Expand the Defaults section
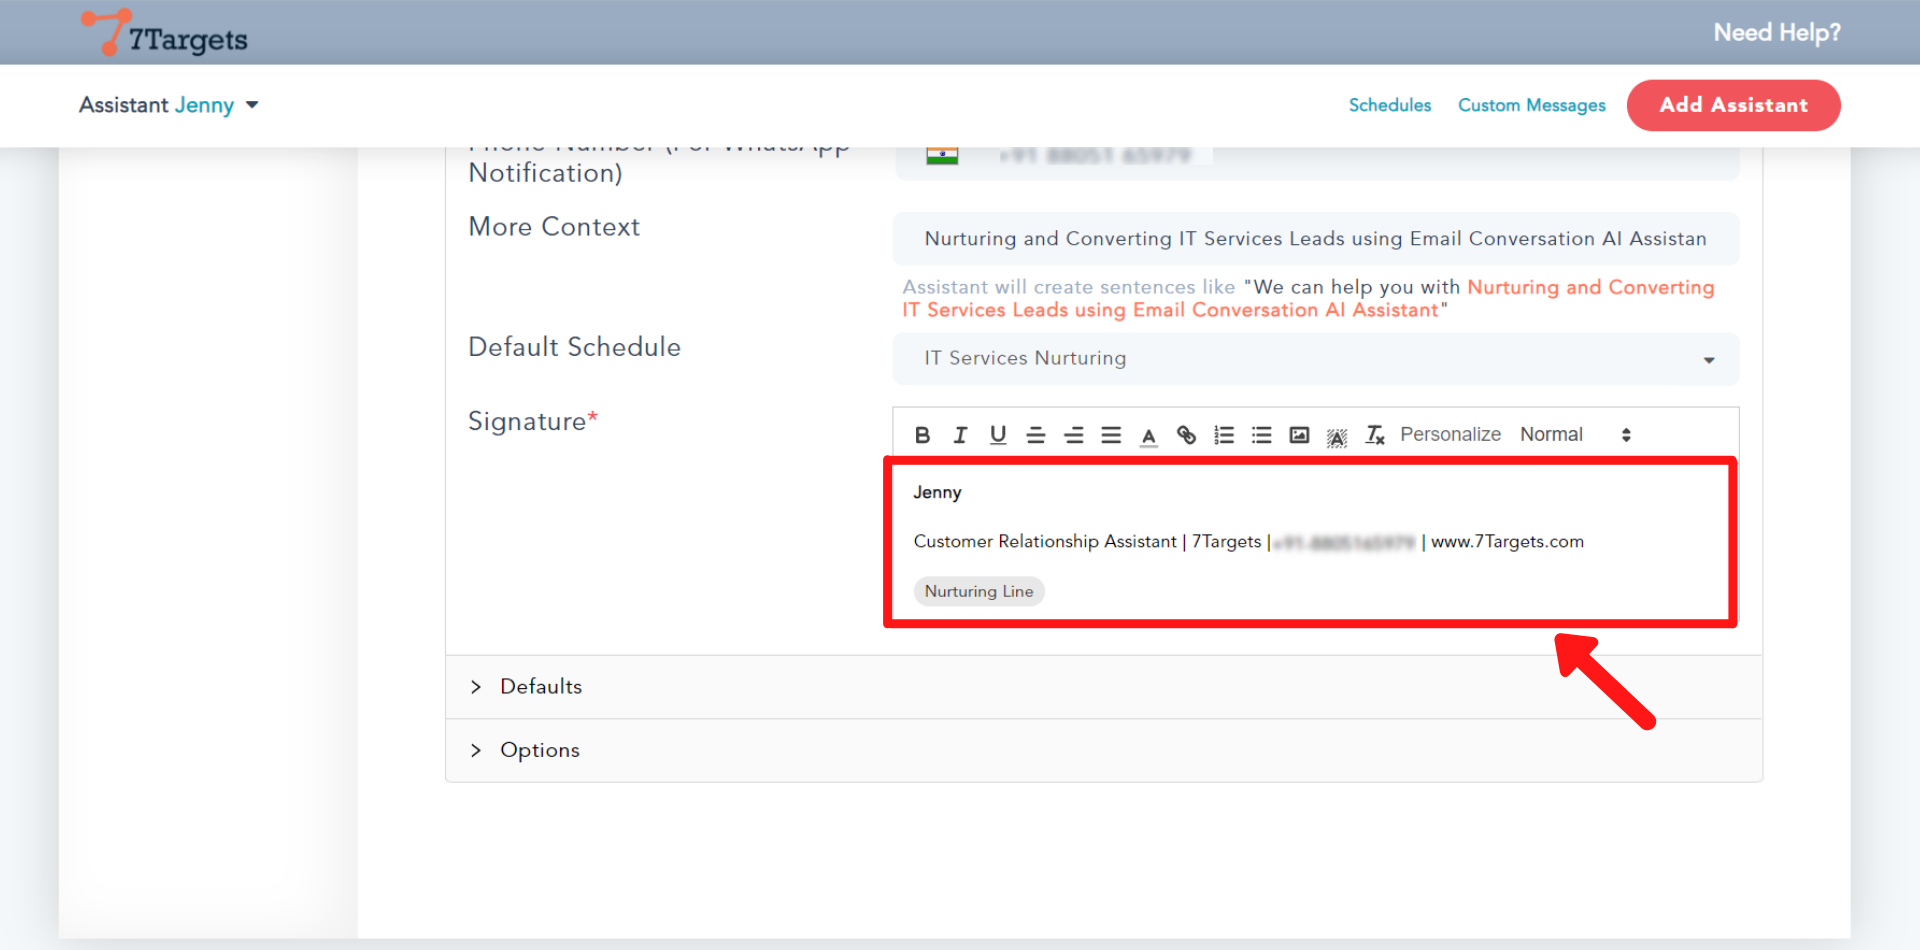This screenshot has width=1920, height=950. [541, 687]
